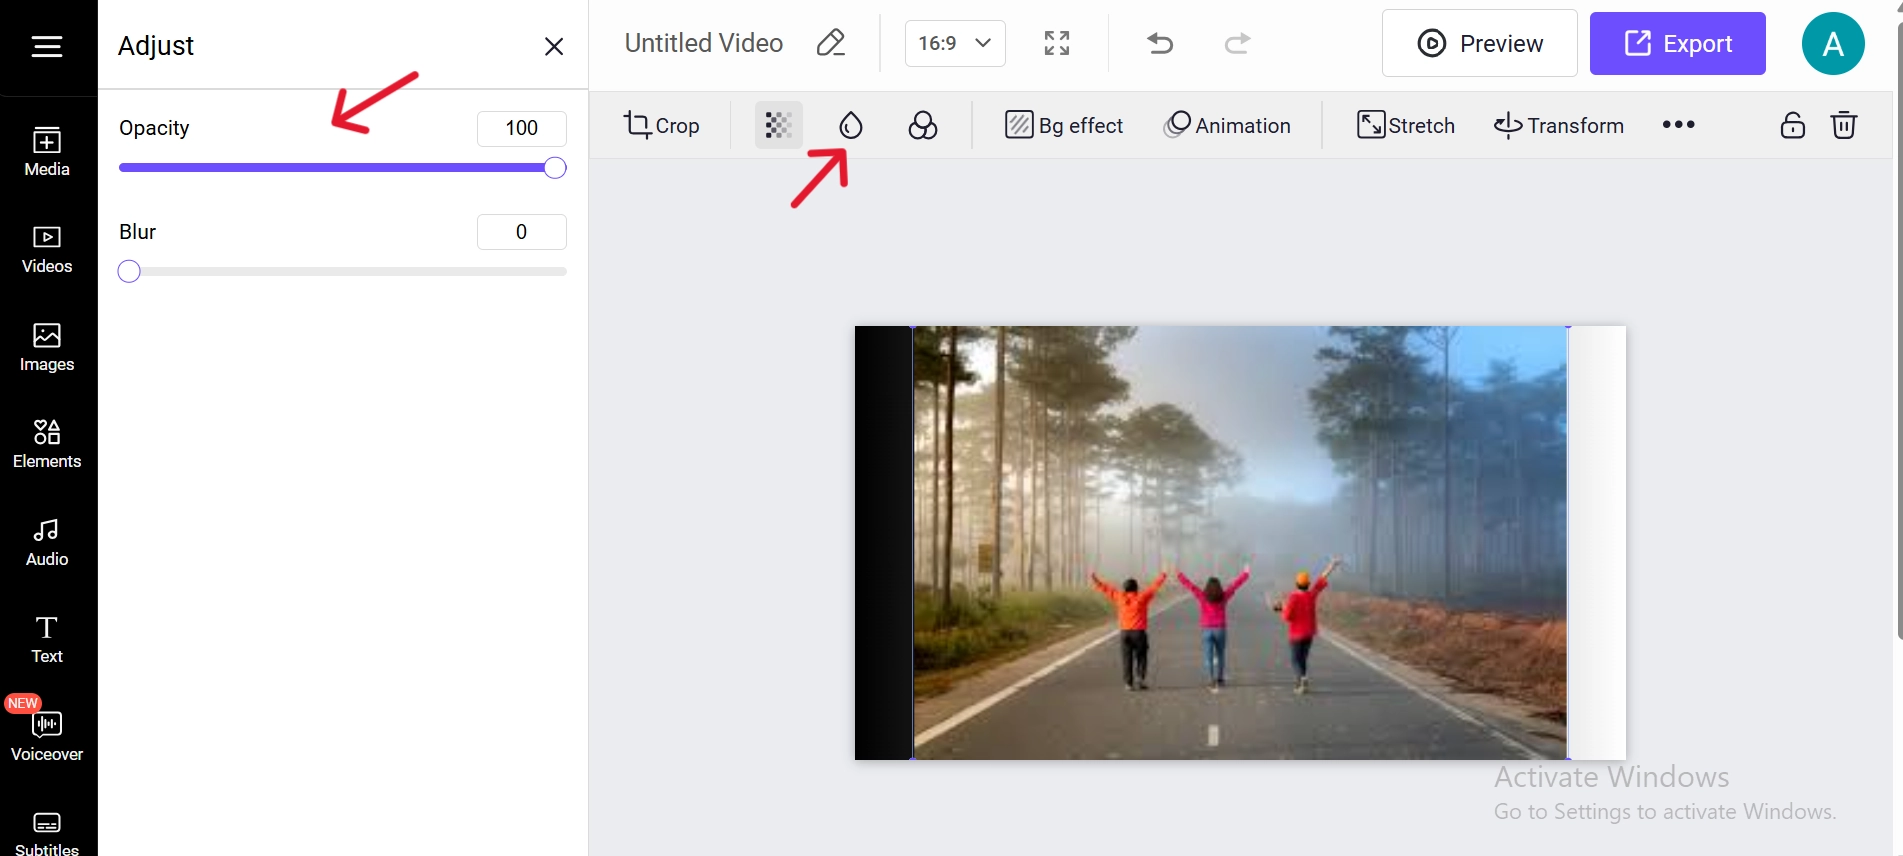Open the three-dots more options menu
Image resolution: width=1903 pixels, height=856 pixels.
click(x=1678, y=125)
